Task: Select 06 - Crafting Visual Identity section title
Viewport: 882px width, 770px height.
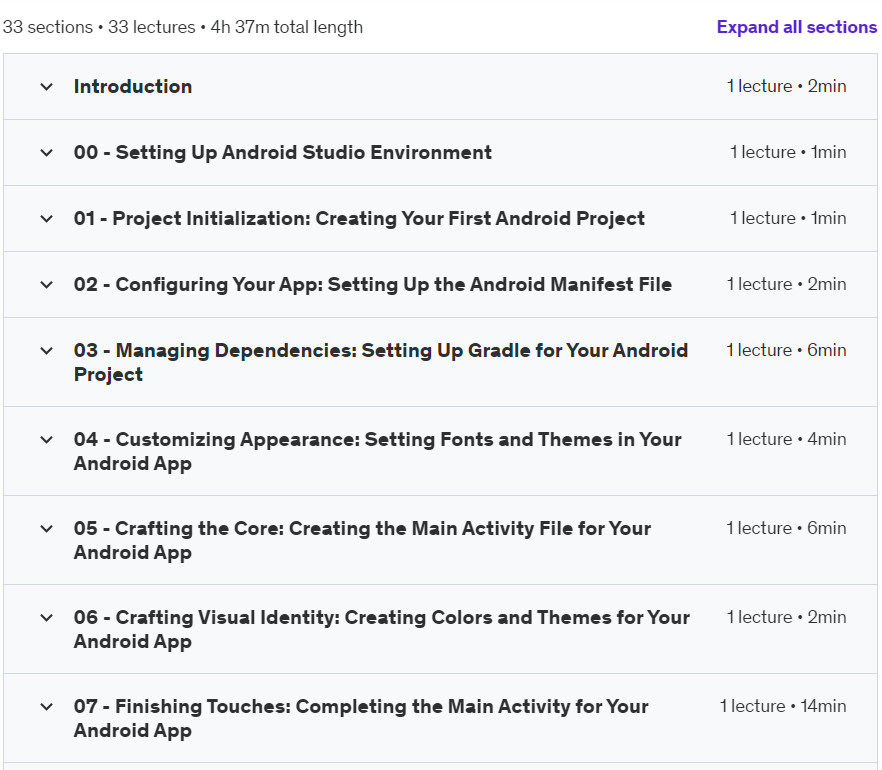Action: coord(381,629)
